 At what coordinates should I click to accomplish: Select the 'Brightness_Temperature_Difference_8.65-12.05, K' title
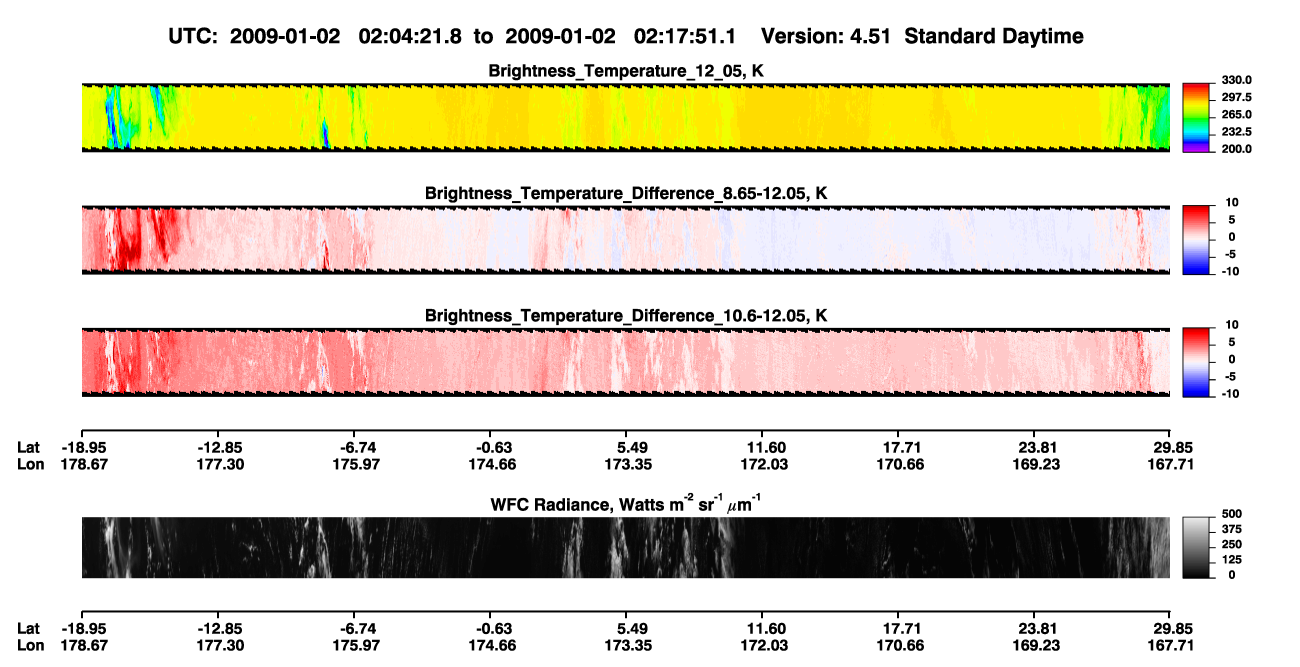pyautogui.click(x=626, y=193)
